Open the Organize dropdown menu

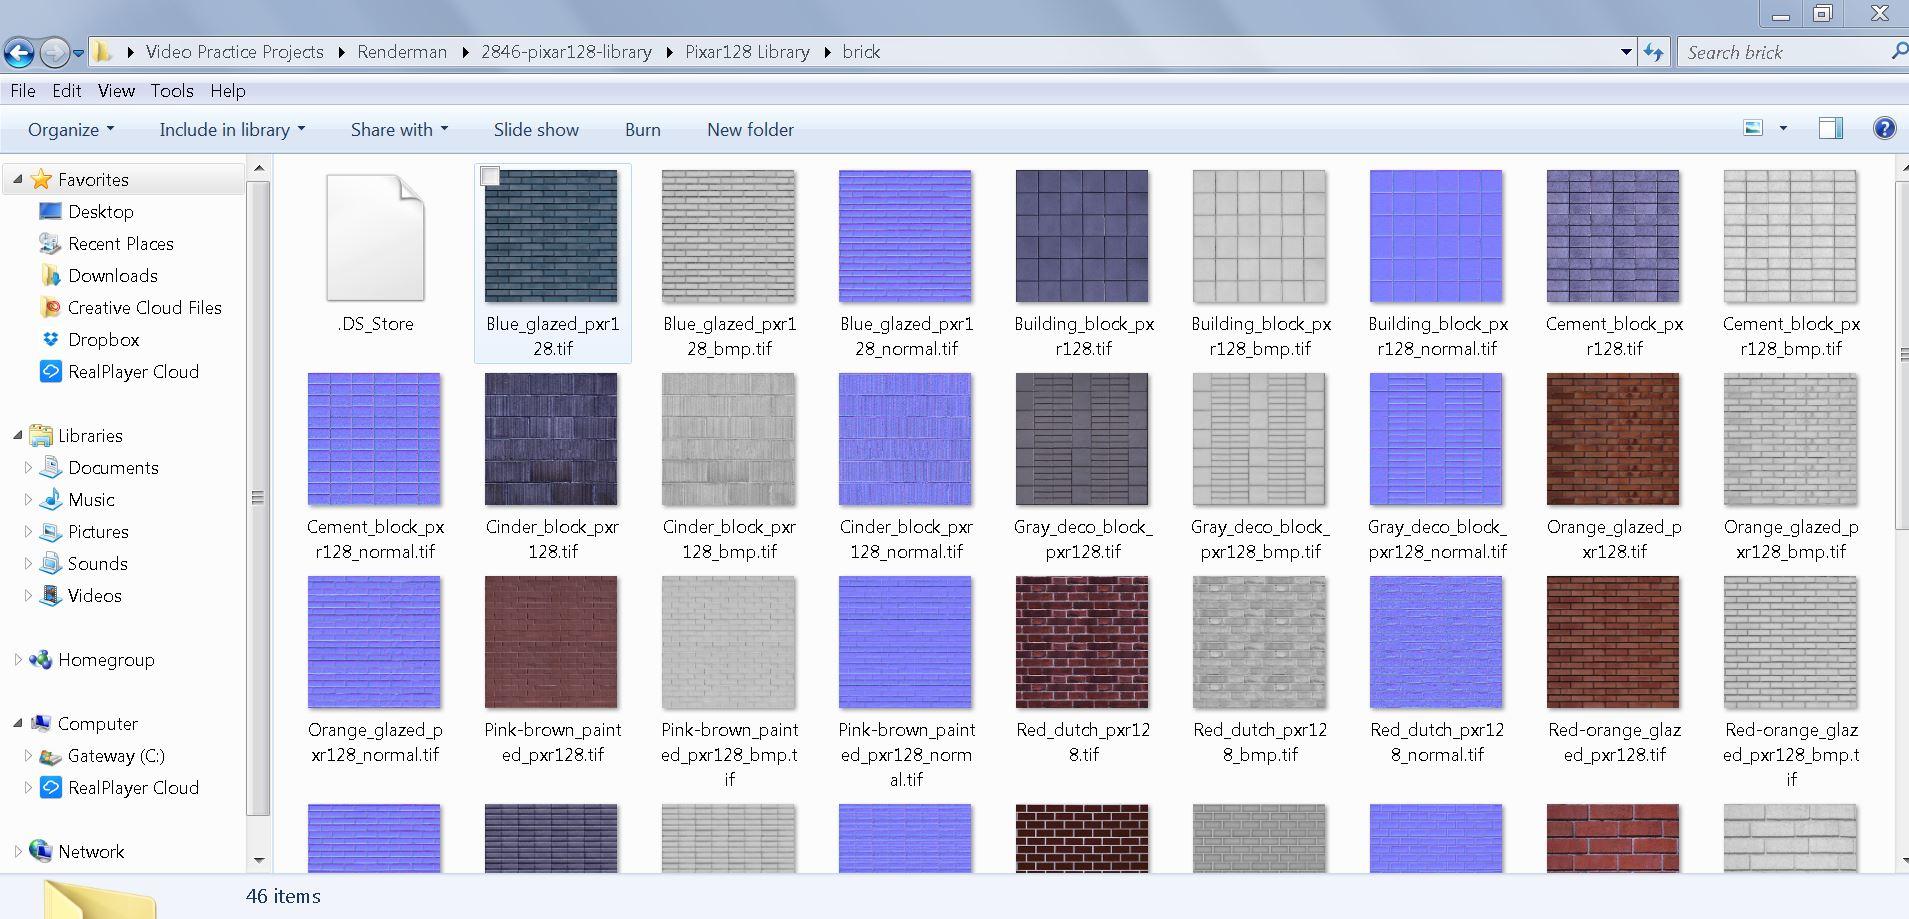pyautogui.click(x=71, y=130)
